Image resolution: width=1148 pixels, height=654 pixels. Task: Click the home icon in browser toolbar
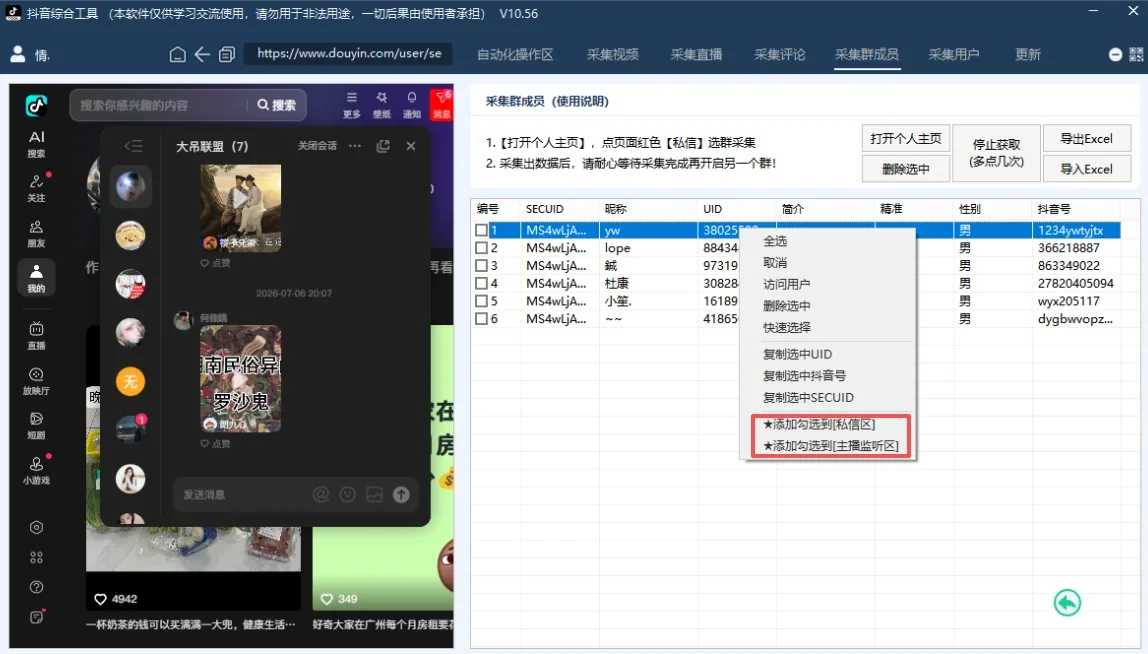tap(177, 54)
